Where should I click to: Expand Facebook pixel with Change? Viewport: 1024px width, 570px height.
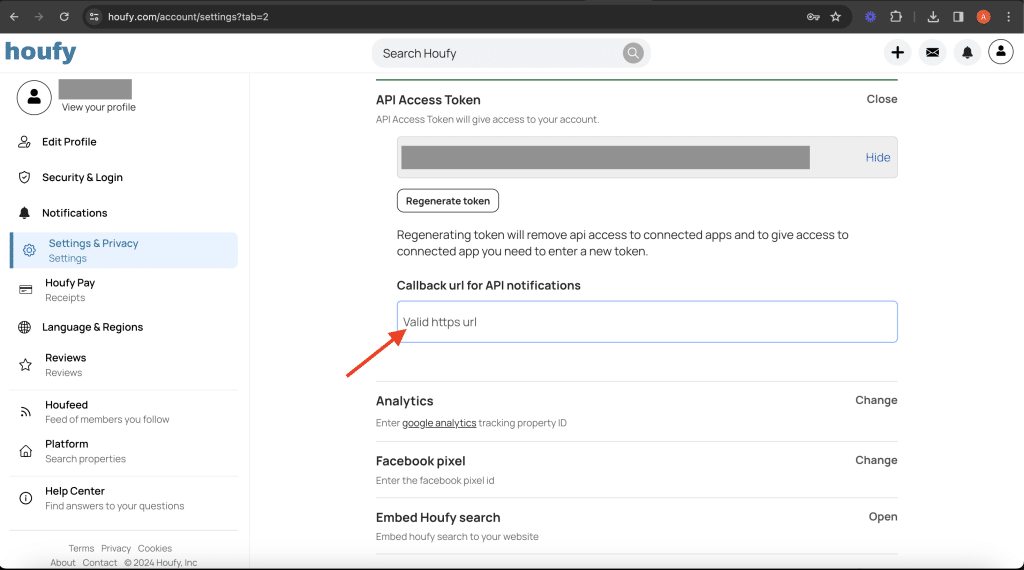point(876,460)
